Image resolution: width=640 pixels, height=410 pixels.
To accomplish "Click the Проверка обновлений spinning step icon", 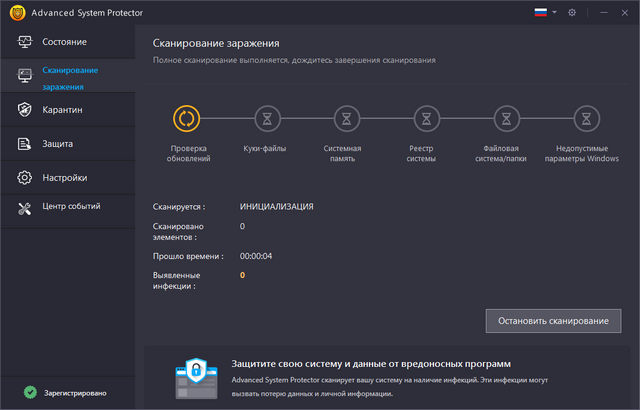I will point(187,119).
